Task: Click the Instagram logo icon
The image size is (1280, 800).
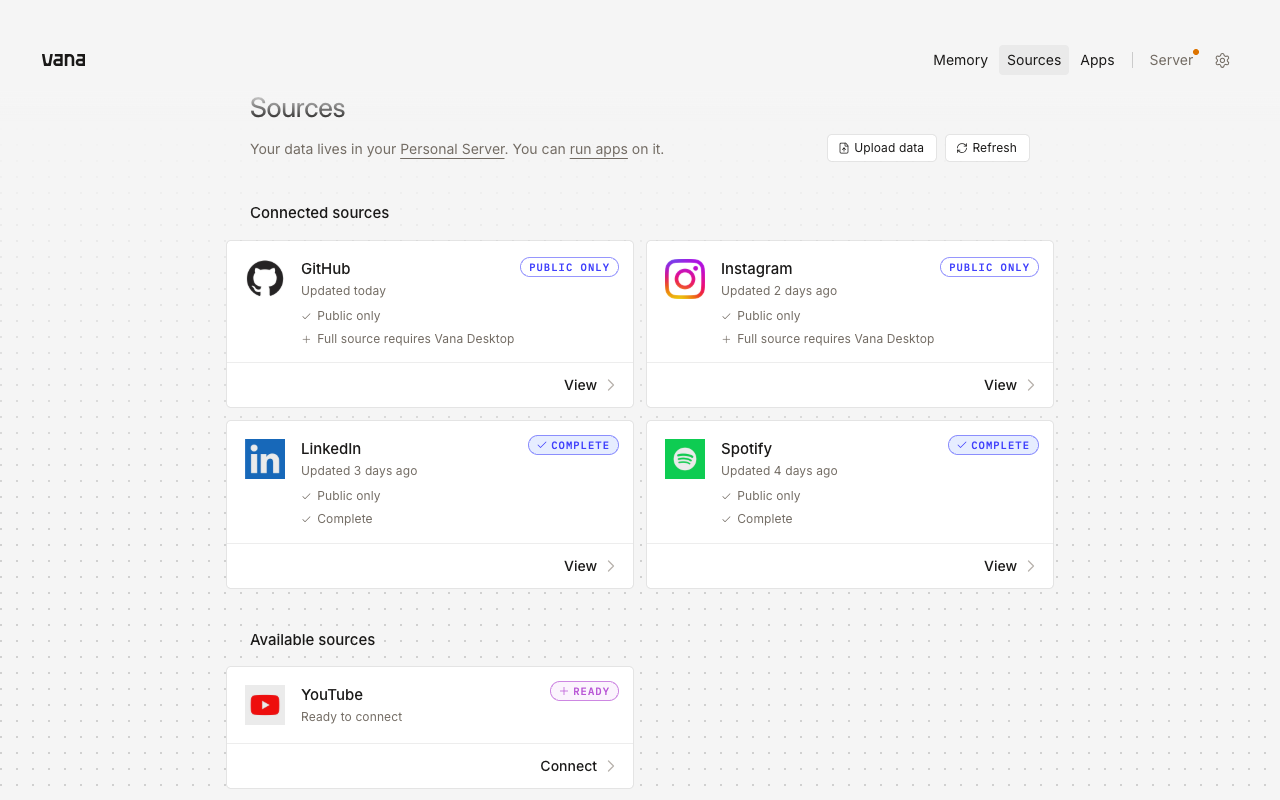Action: click(x=685, y=279)
